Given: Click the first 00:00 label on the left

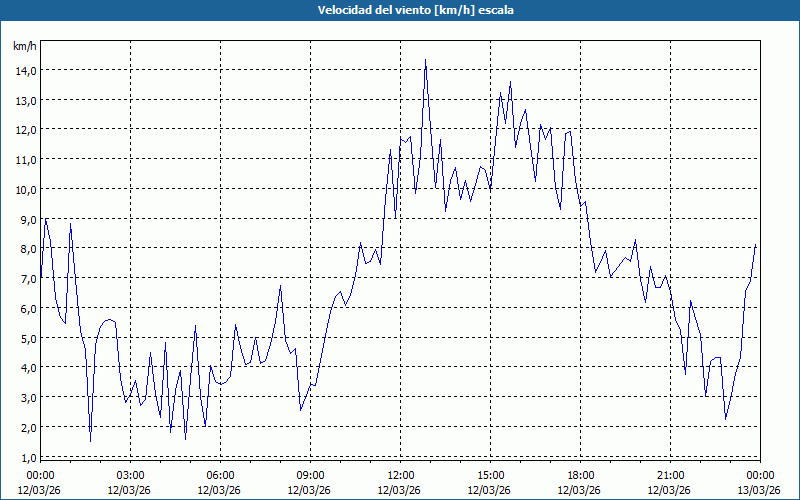Looking at the screenshot, I should pyautogui.click(x=40, y=476).
